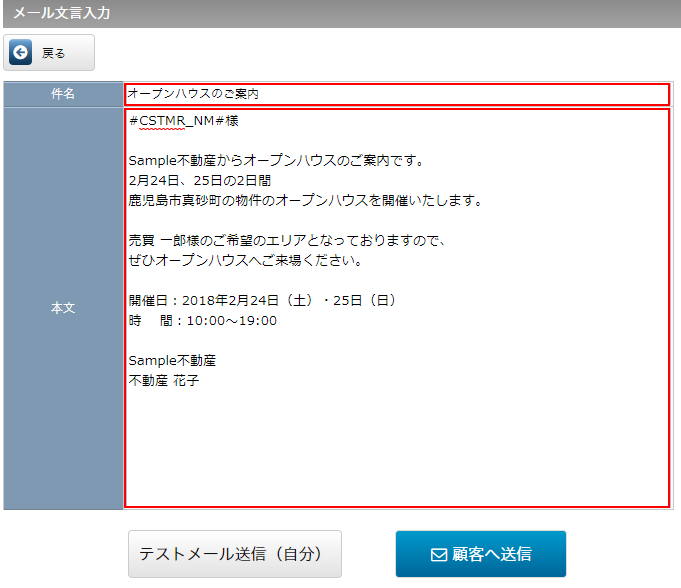Click the blue back arrow icon
This screenshot has width=681, height=588.
point(20,53)
